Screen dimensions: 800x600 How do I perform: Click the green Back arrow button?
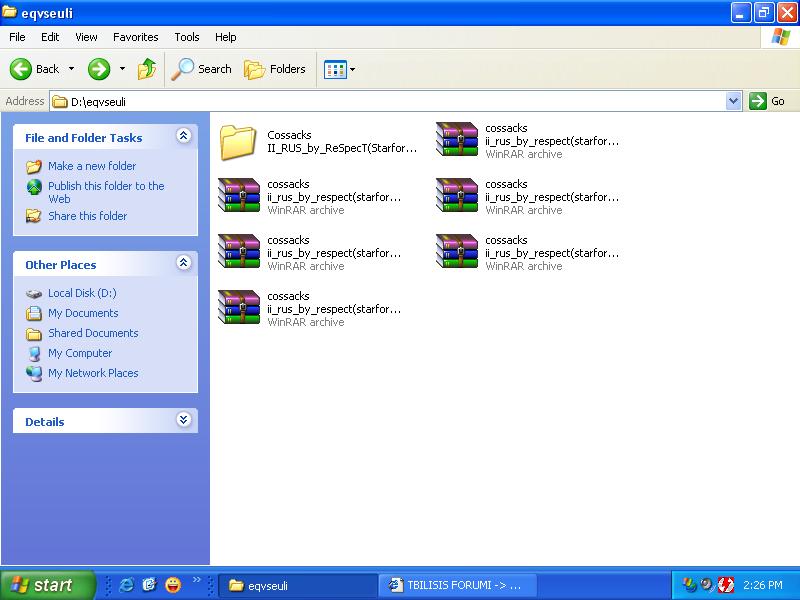pos(21,69)
